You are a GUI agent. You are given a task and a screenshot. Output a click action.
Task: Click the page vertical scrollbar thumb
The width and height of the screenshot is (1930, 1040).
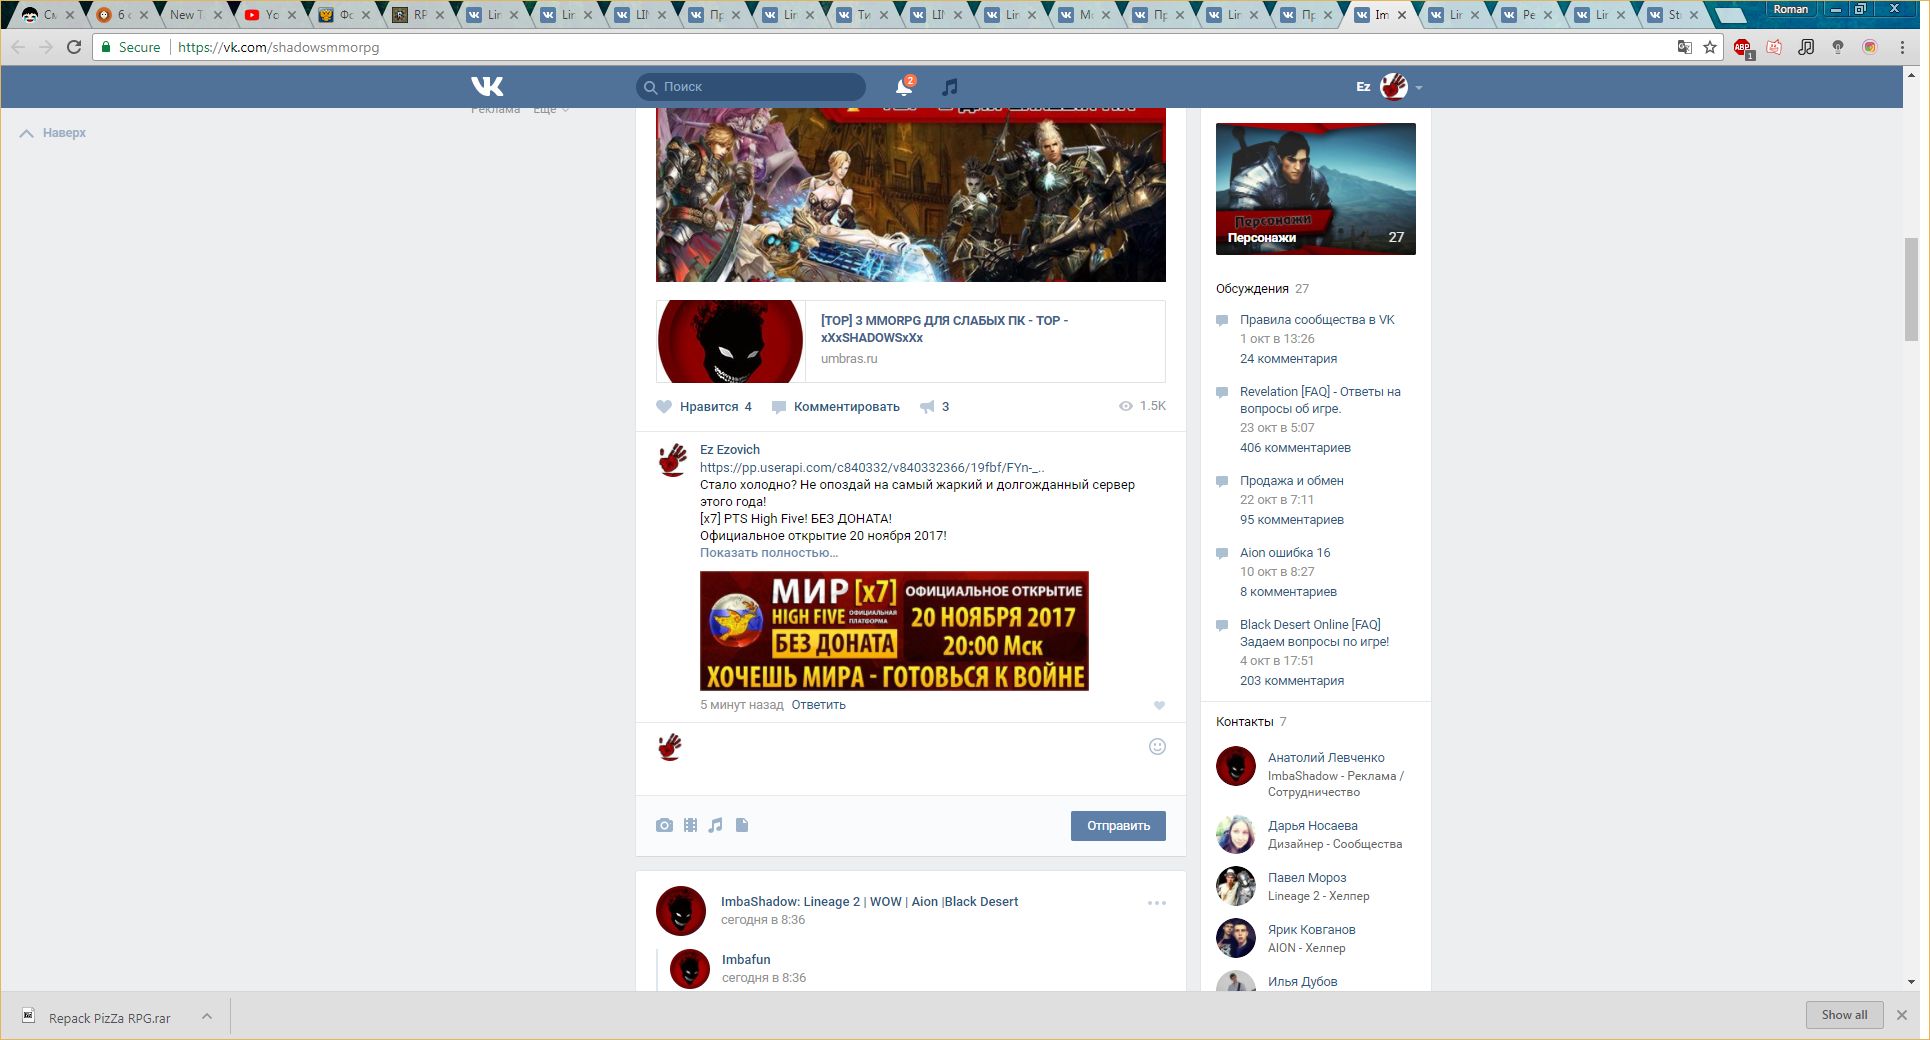(x=1911, y=290)
